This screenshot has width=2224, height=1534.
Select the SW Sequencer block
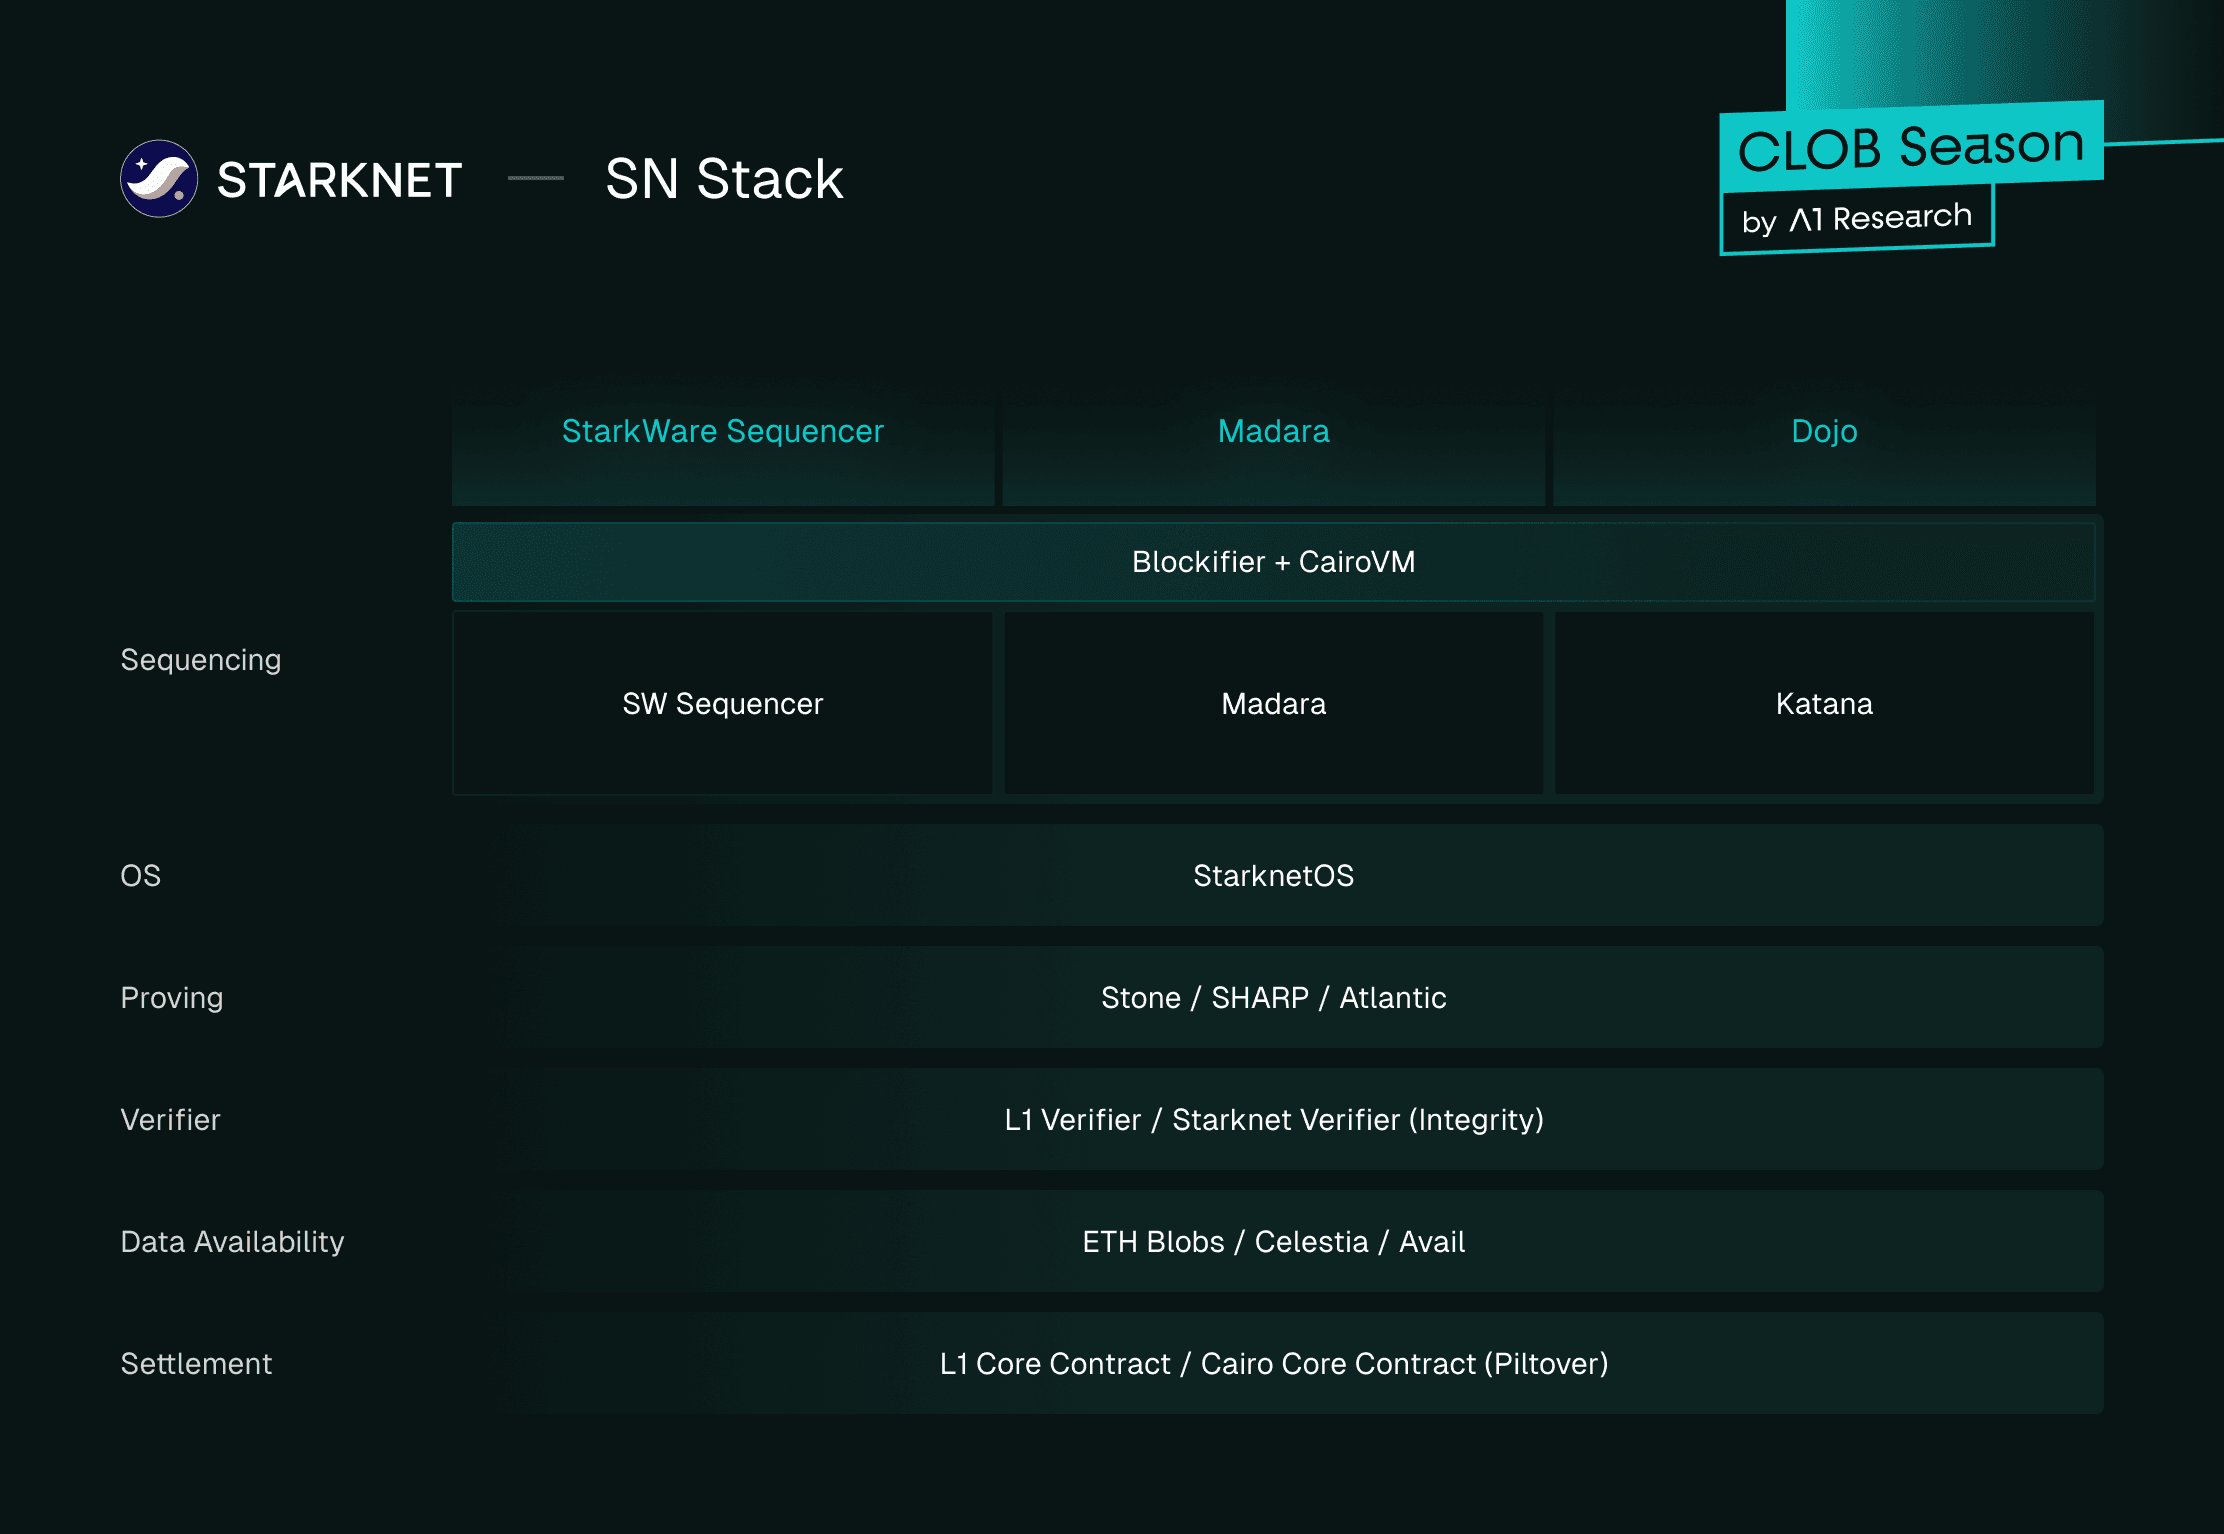722,703
